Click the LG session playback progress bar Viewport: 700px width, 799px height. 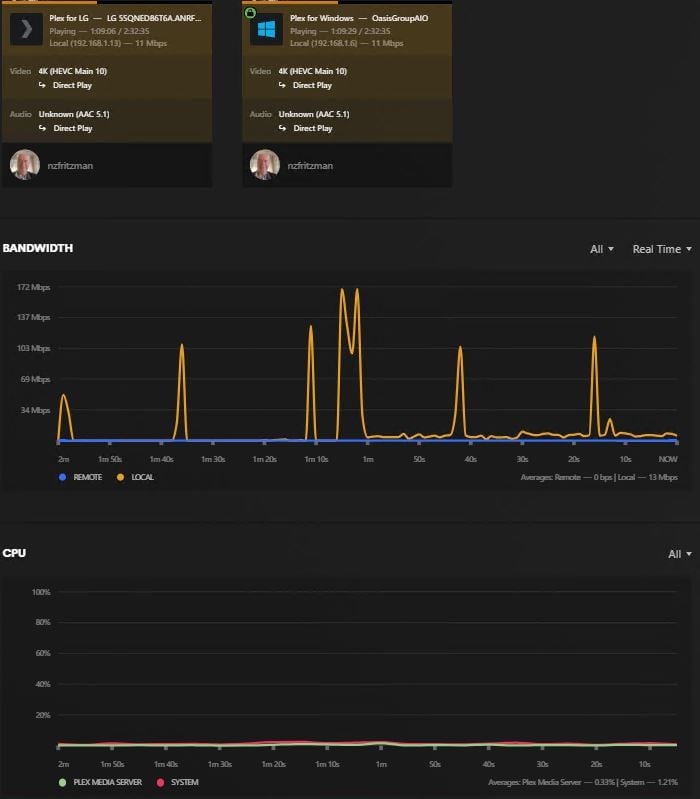click(107, 2)
